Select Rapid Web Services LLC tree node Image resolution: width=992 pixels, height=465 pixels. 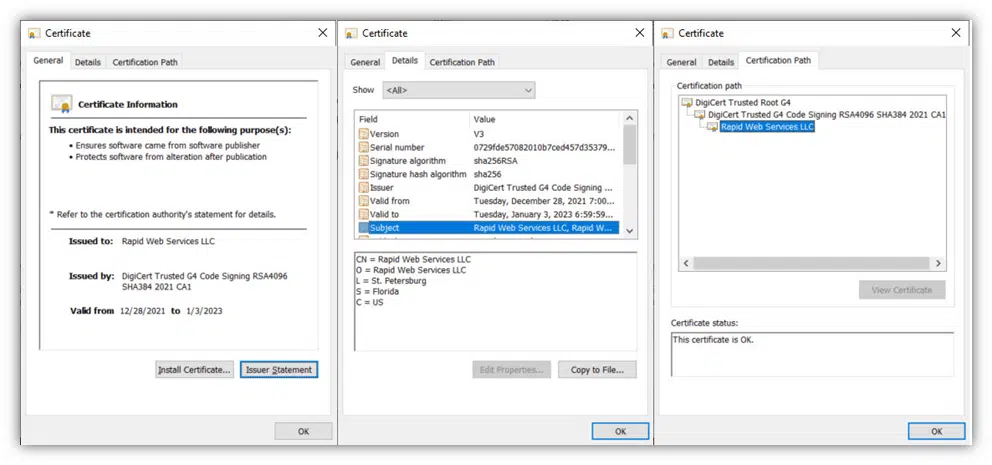point(767,127)
